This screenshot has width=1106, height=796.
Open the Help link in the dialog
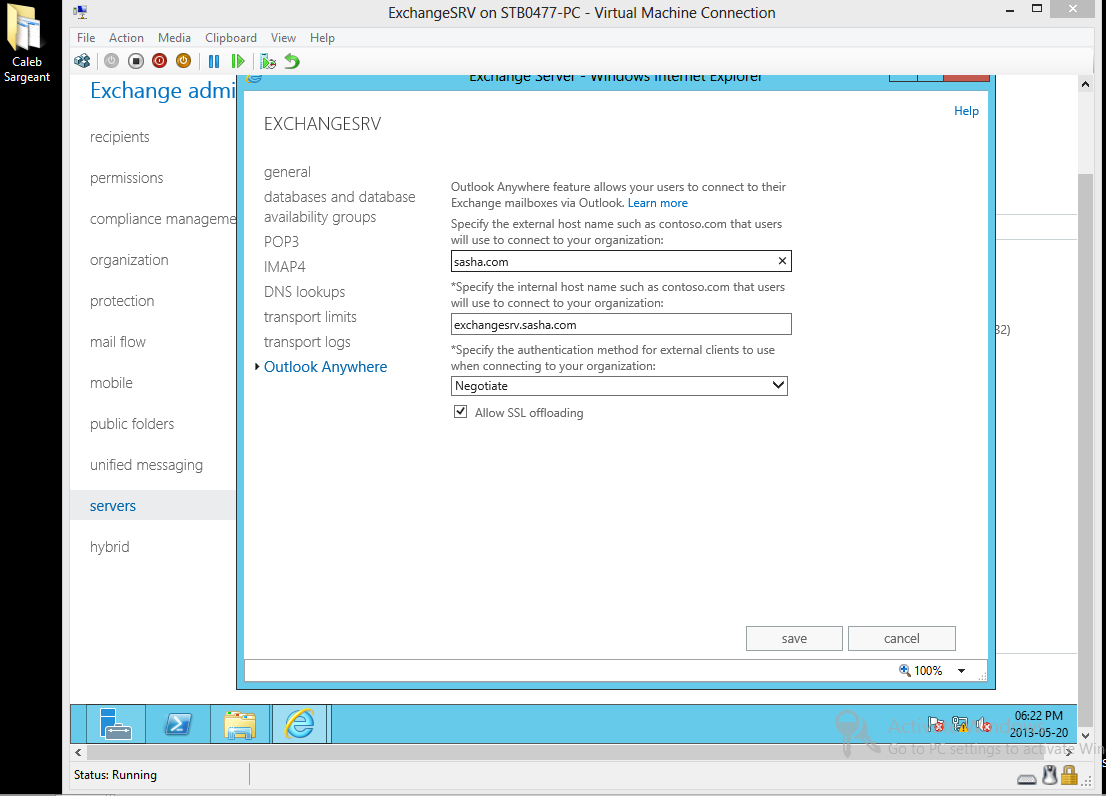tap(966, 111)
